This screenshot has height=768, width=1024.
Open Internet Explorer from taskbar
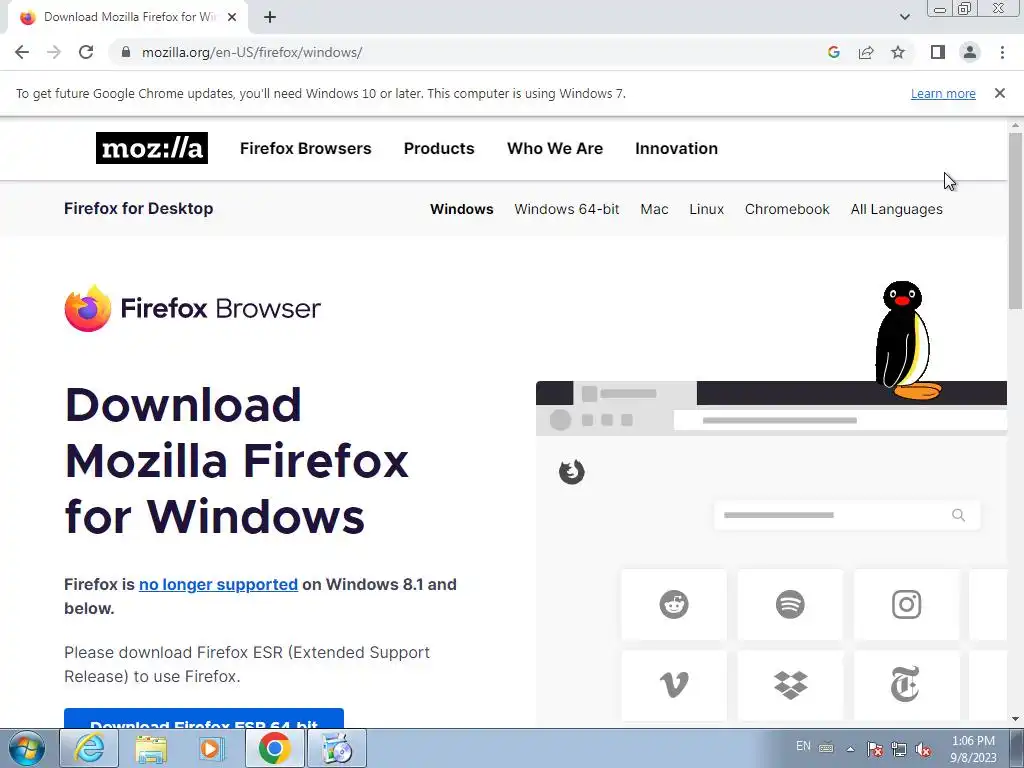pyautogui.click(x=89, y=748)
